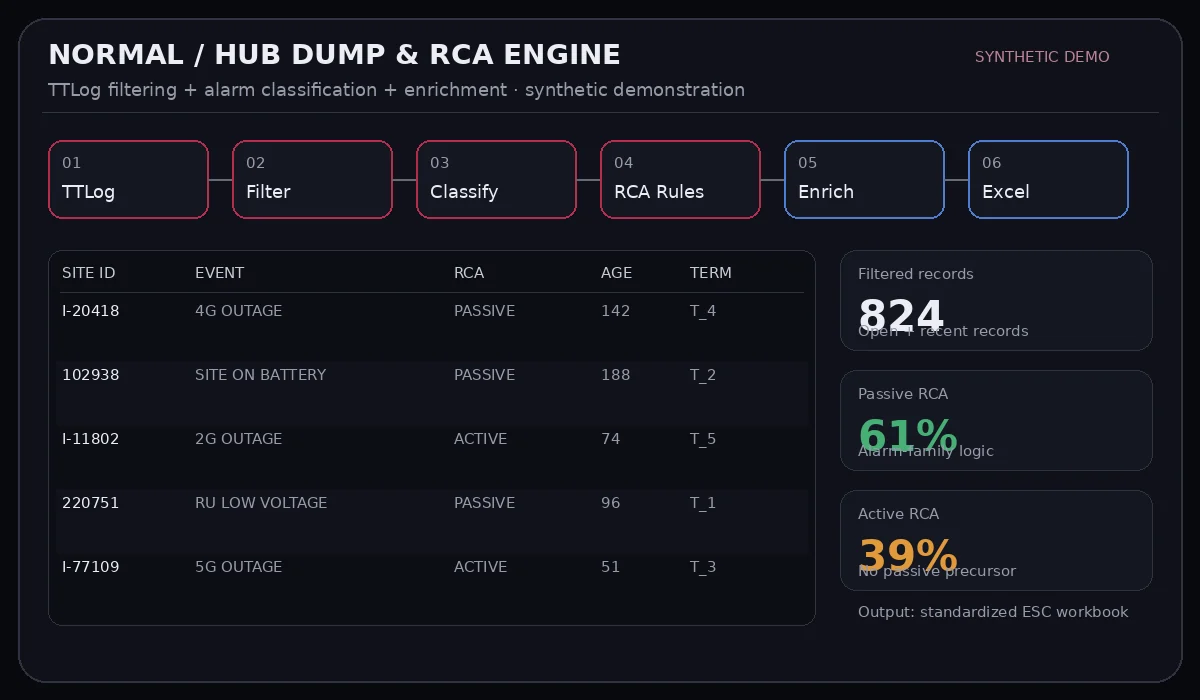Click age value 188
This screenshot has height=700, width=1200.
615,375
